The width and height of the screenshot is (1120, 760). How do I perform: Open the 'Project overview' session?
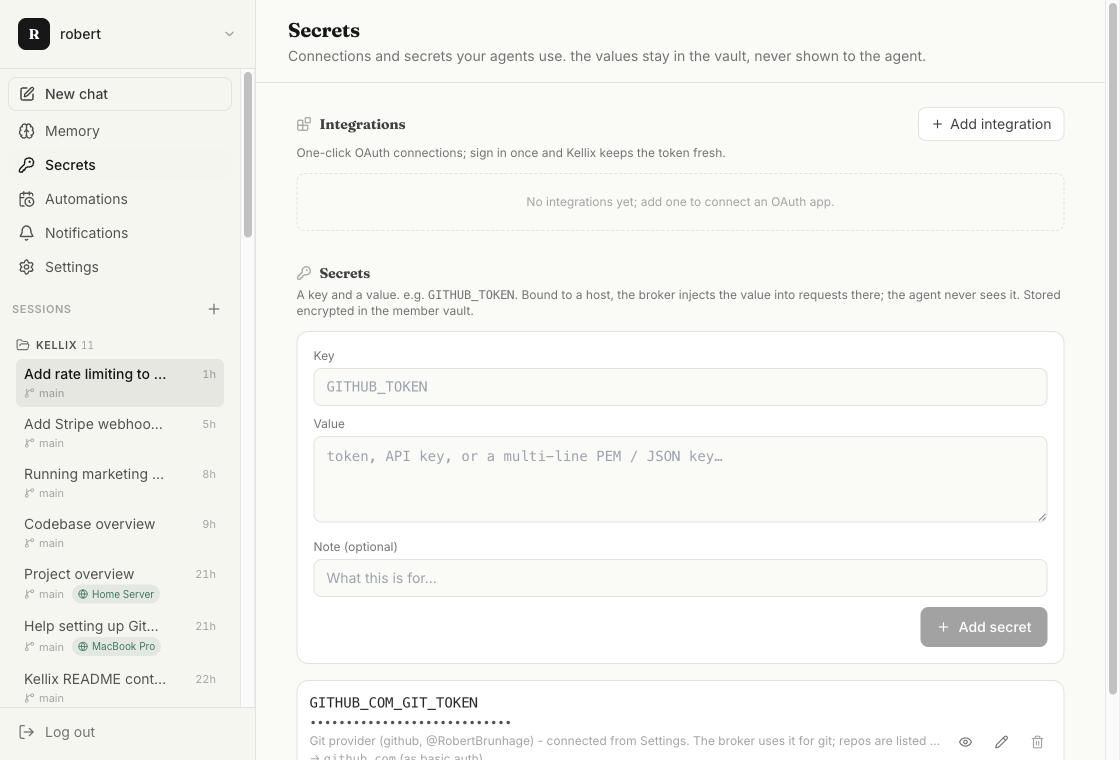coord(120,584)
